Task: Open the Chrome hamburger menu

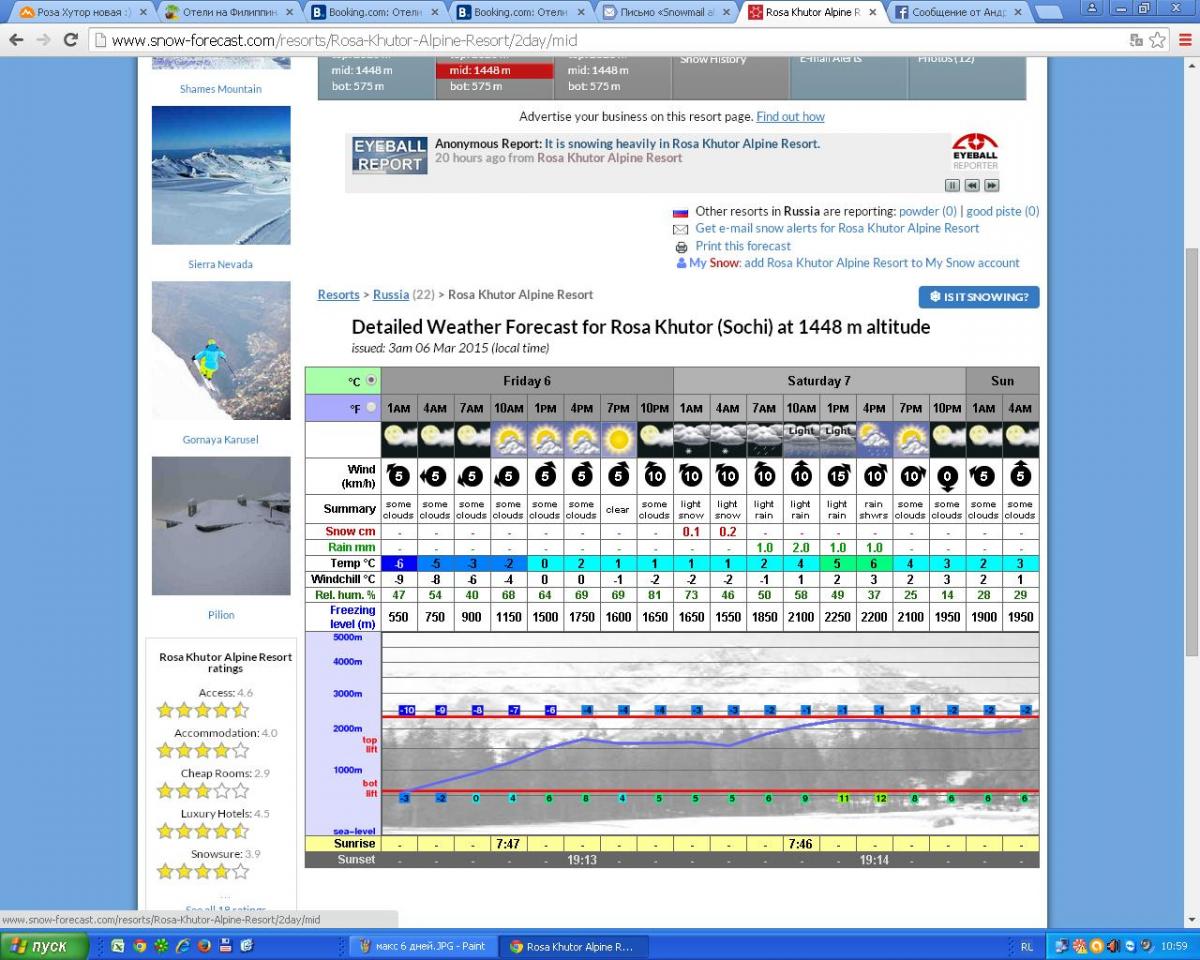Action: (1184, 40)
